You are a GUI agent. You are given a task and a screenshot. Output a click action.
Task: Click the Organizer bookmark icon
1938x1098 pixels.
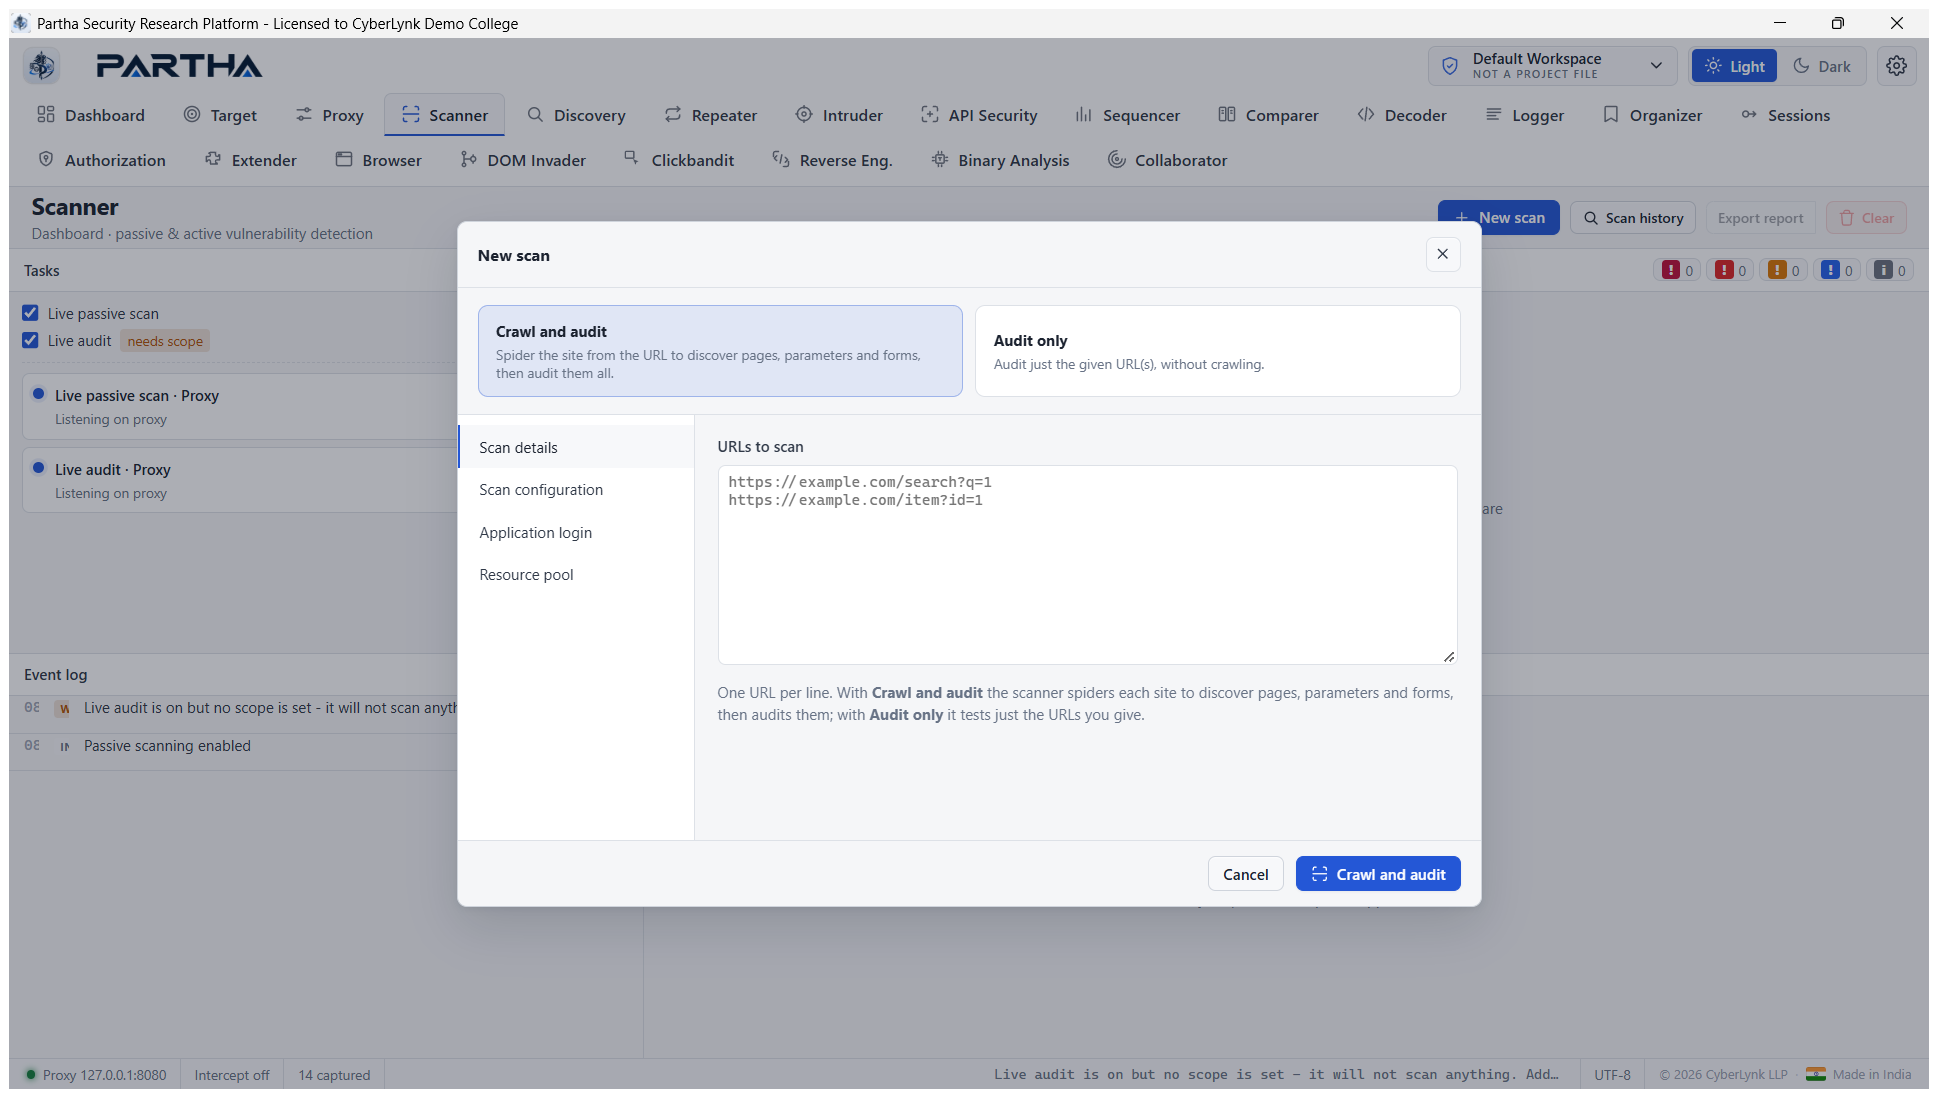point(1611,115)
